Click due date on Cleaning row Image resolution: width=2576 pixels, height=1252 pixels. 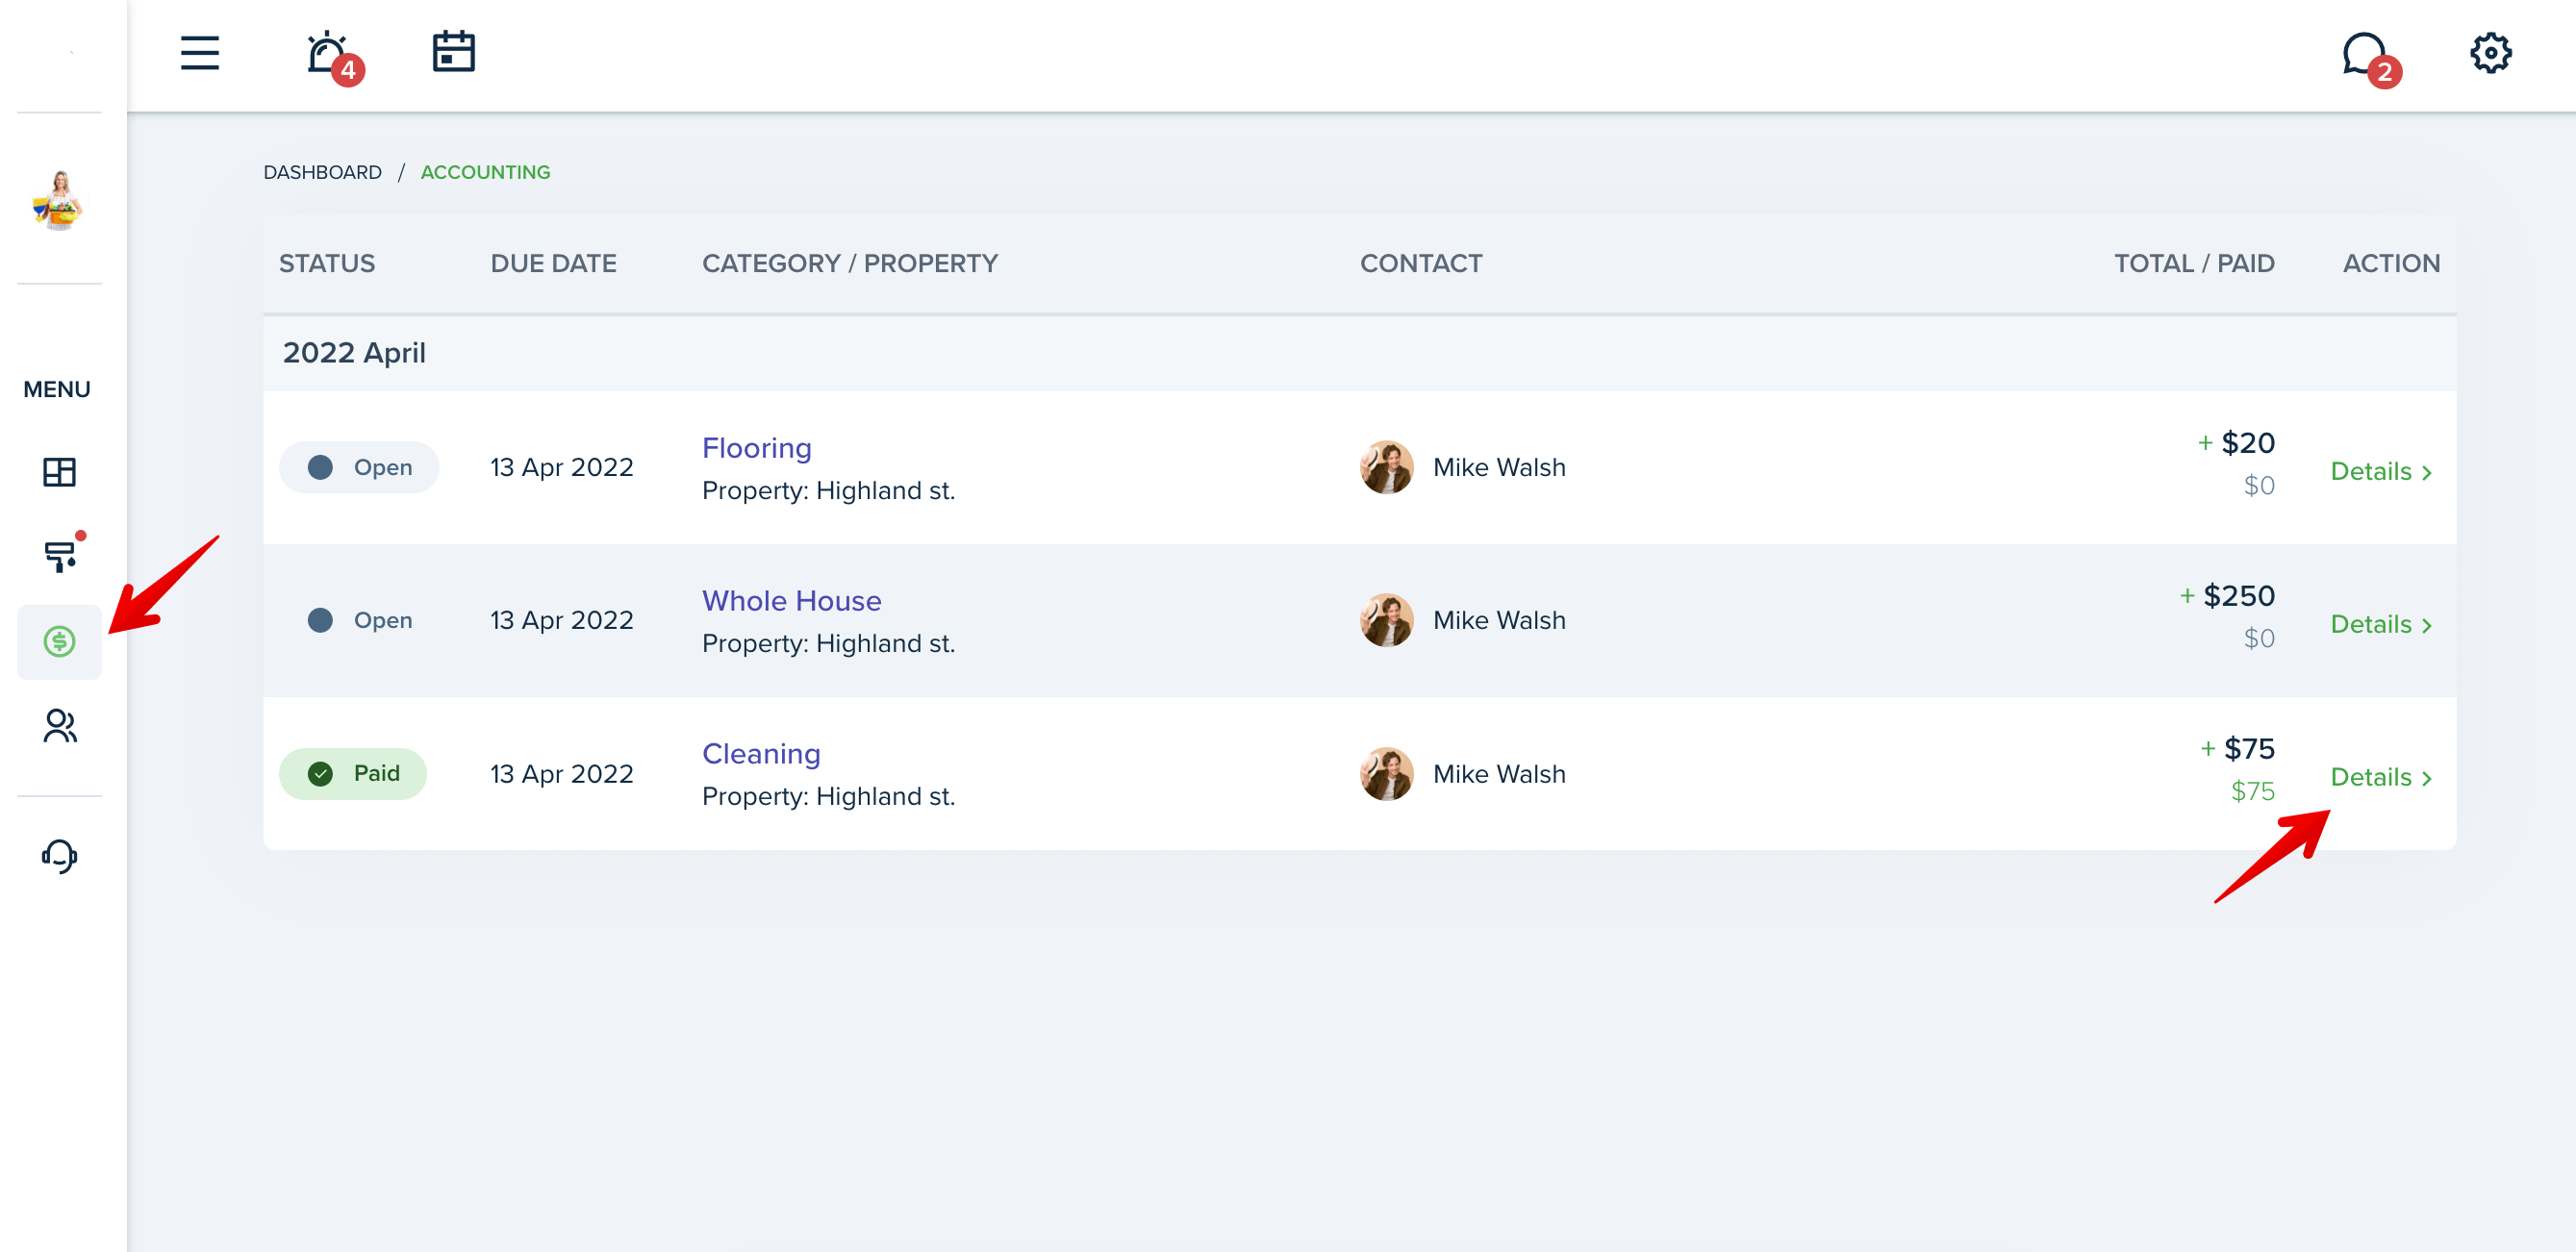pos(561,773)
